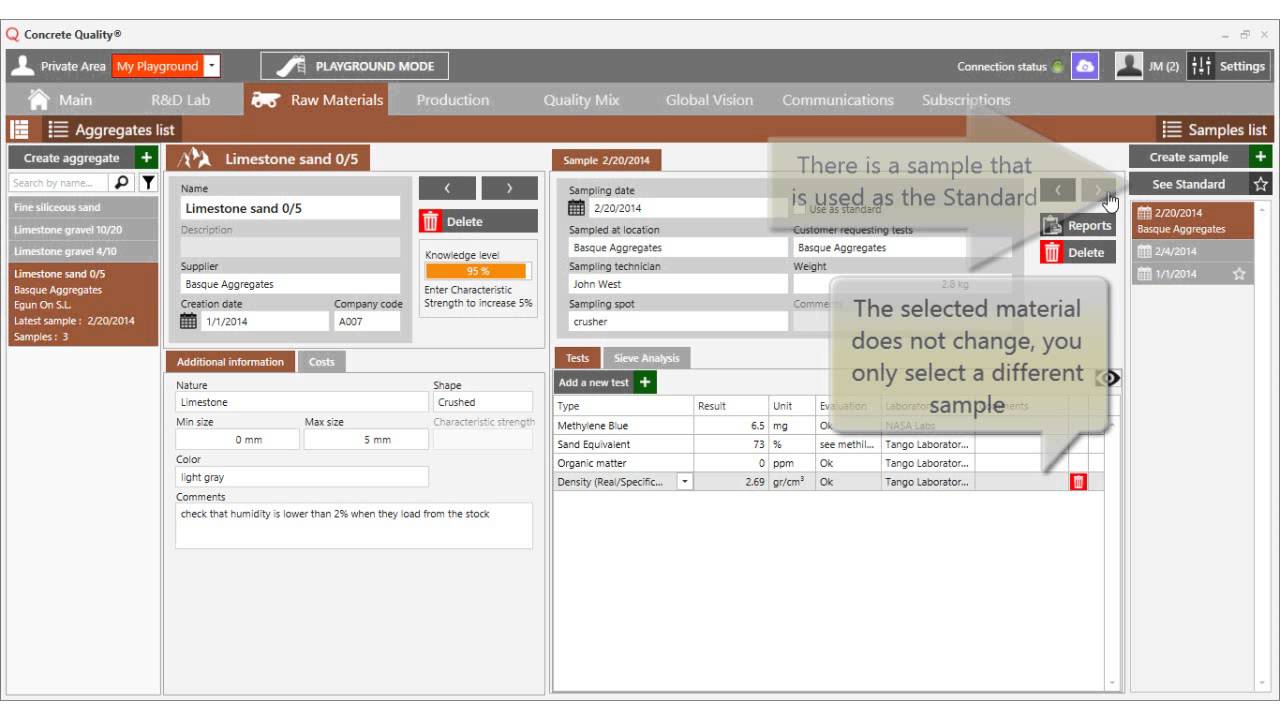Image resolution: width=1280 pixels, height=720 pixels.
Task: Click the aggregate Name input field
Action: click(x=290, y=208)
